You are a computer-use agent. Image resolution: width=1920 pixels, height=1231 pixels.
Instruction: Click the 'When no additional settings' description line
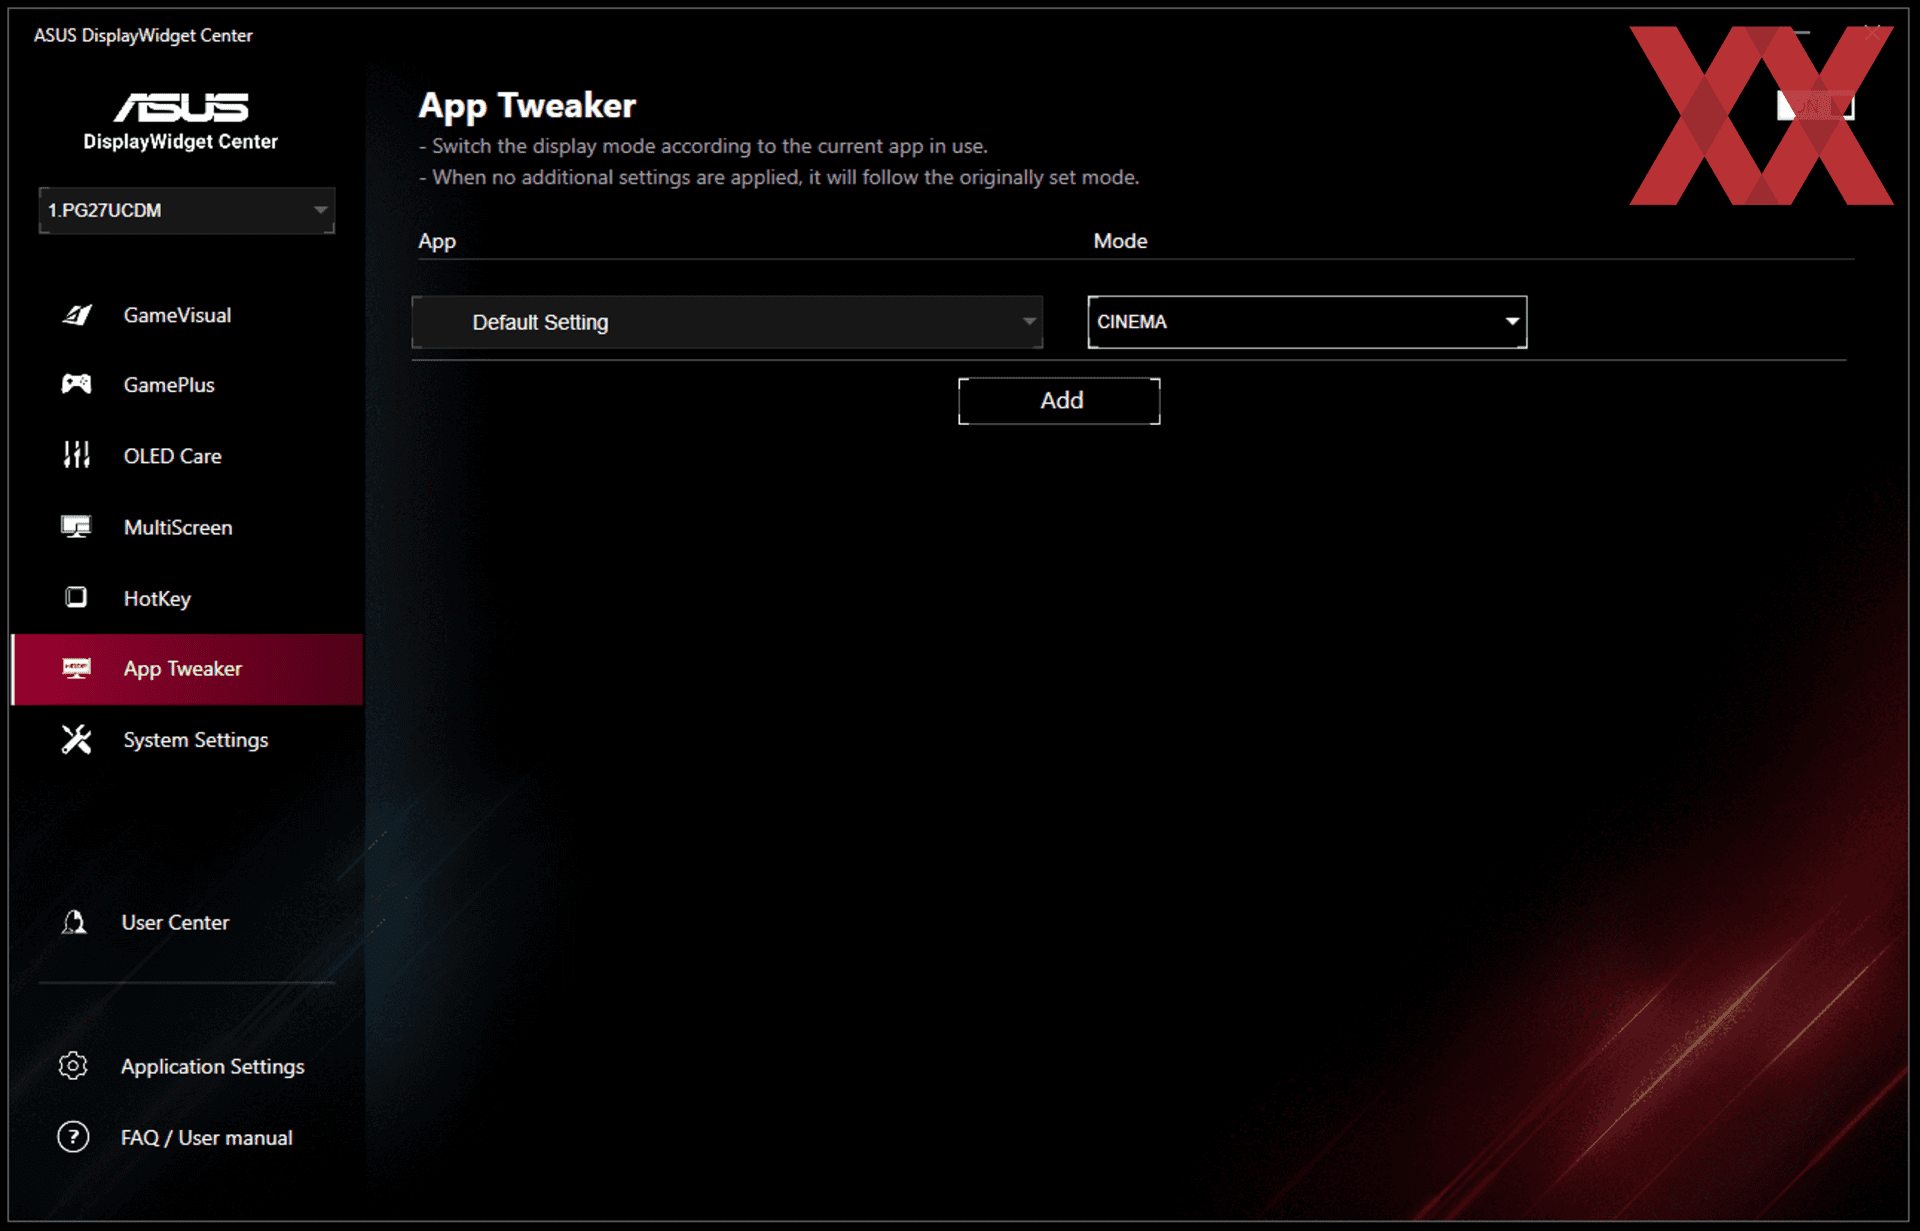pyautogui.click(x=779, y=177)
